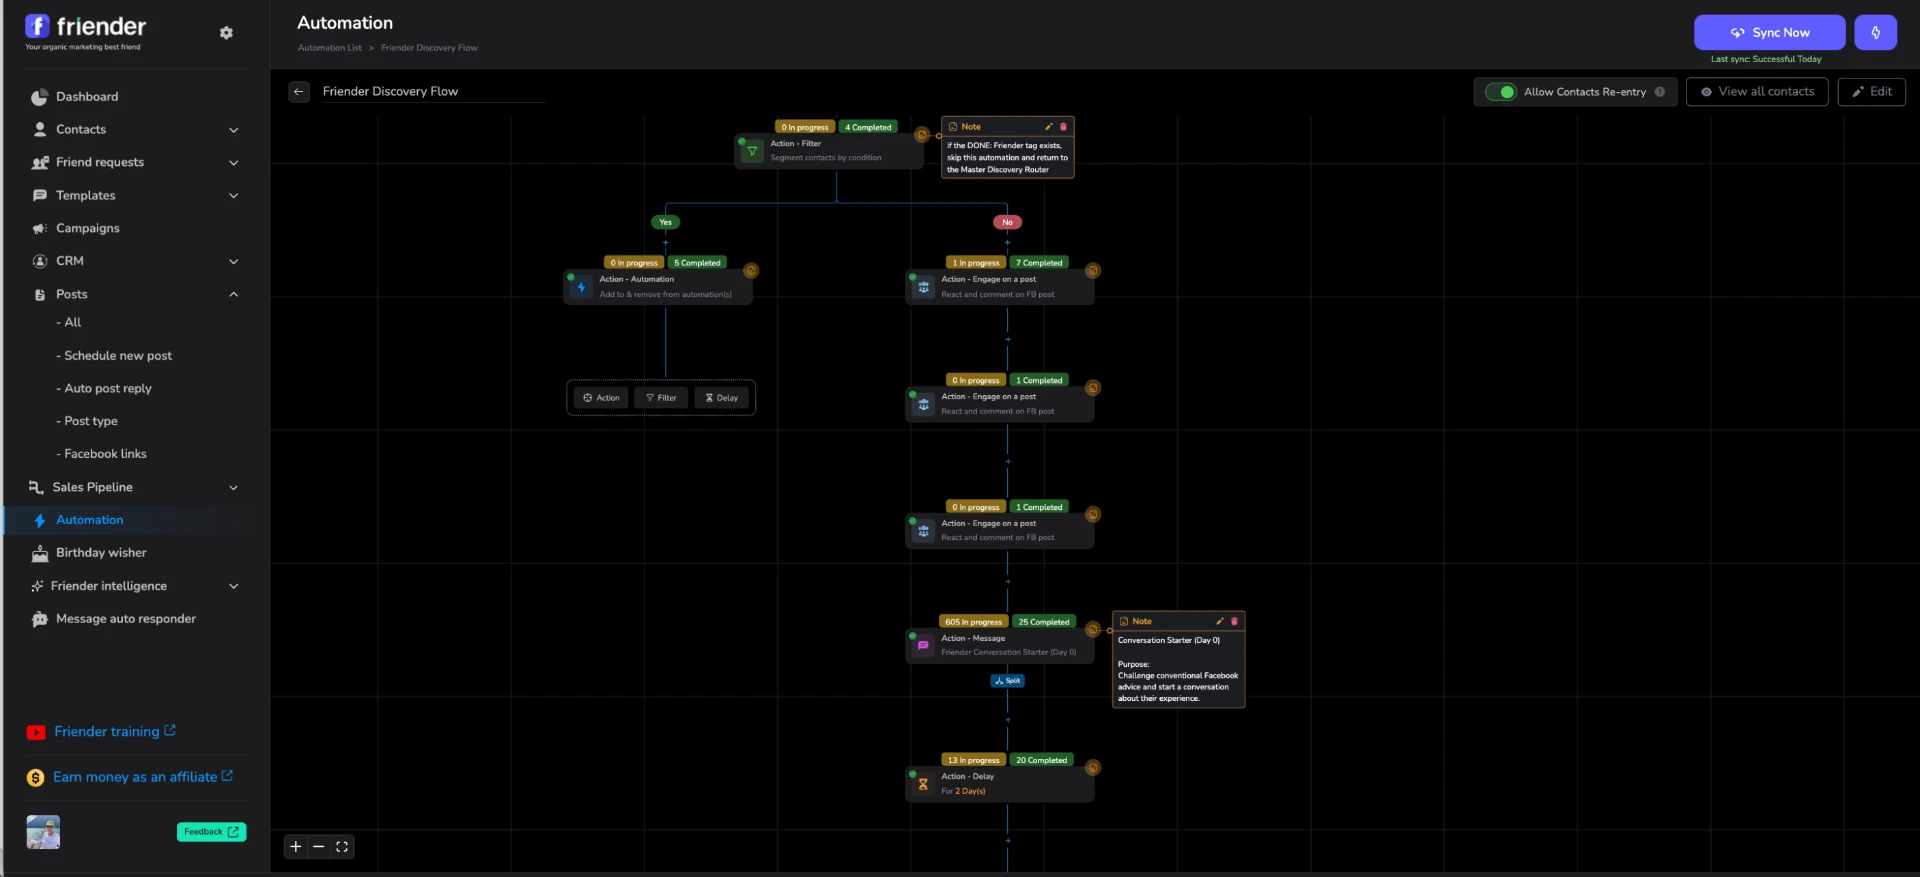Click the Sync Now button
Image resolution: width=1920 pixels, height=877 pixels.
1769,32
